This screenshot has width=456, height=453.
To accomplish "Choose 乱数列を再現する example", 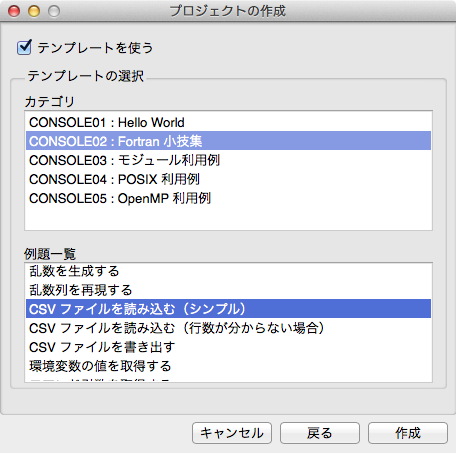I will (x=228, y=290).
